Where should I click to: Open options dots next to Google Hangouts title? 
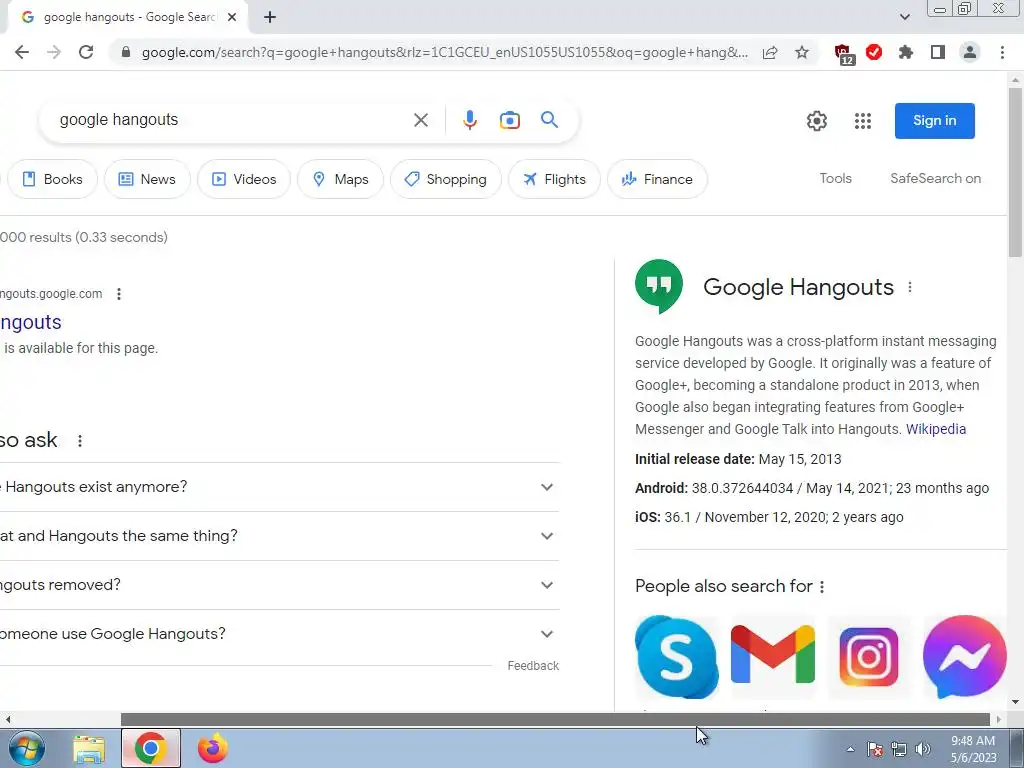[910, 287]
